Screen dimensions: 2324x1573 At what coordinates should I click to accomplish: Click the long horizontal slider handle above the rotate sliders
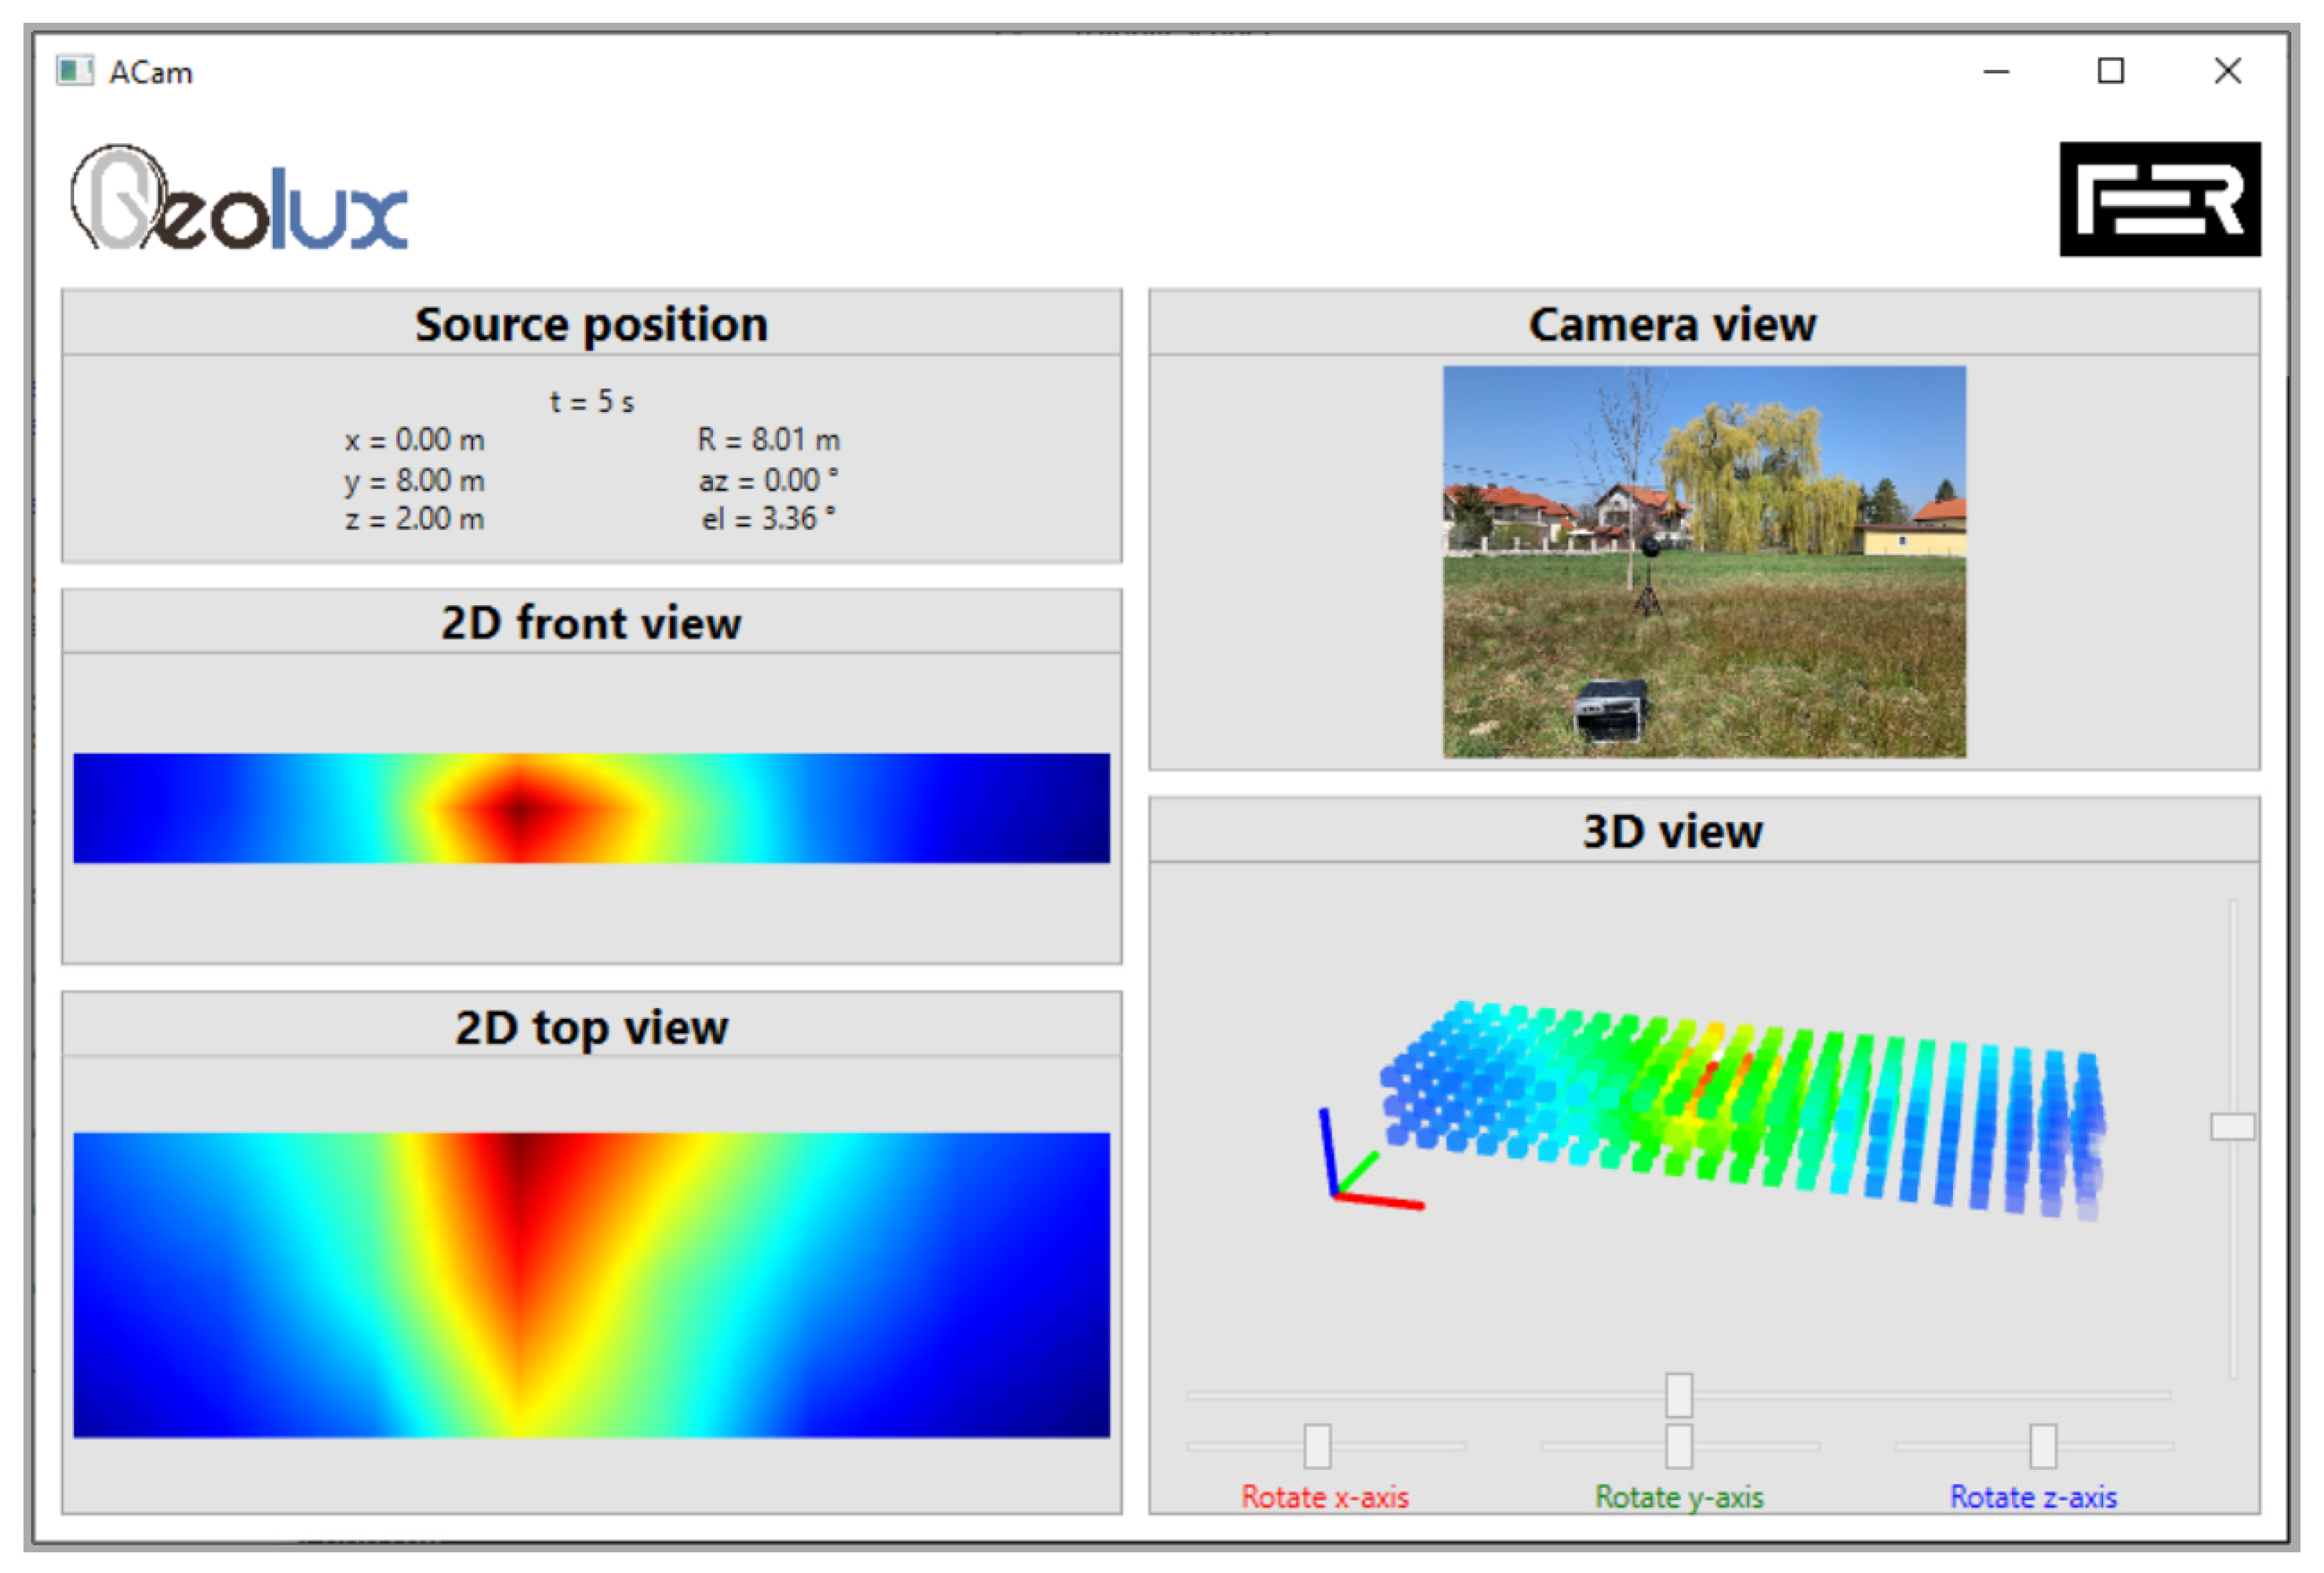[1678, 1394]
